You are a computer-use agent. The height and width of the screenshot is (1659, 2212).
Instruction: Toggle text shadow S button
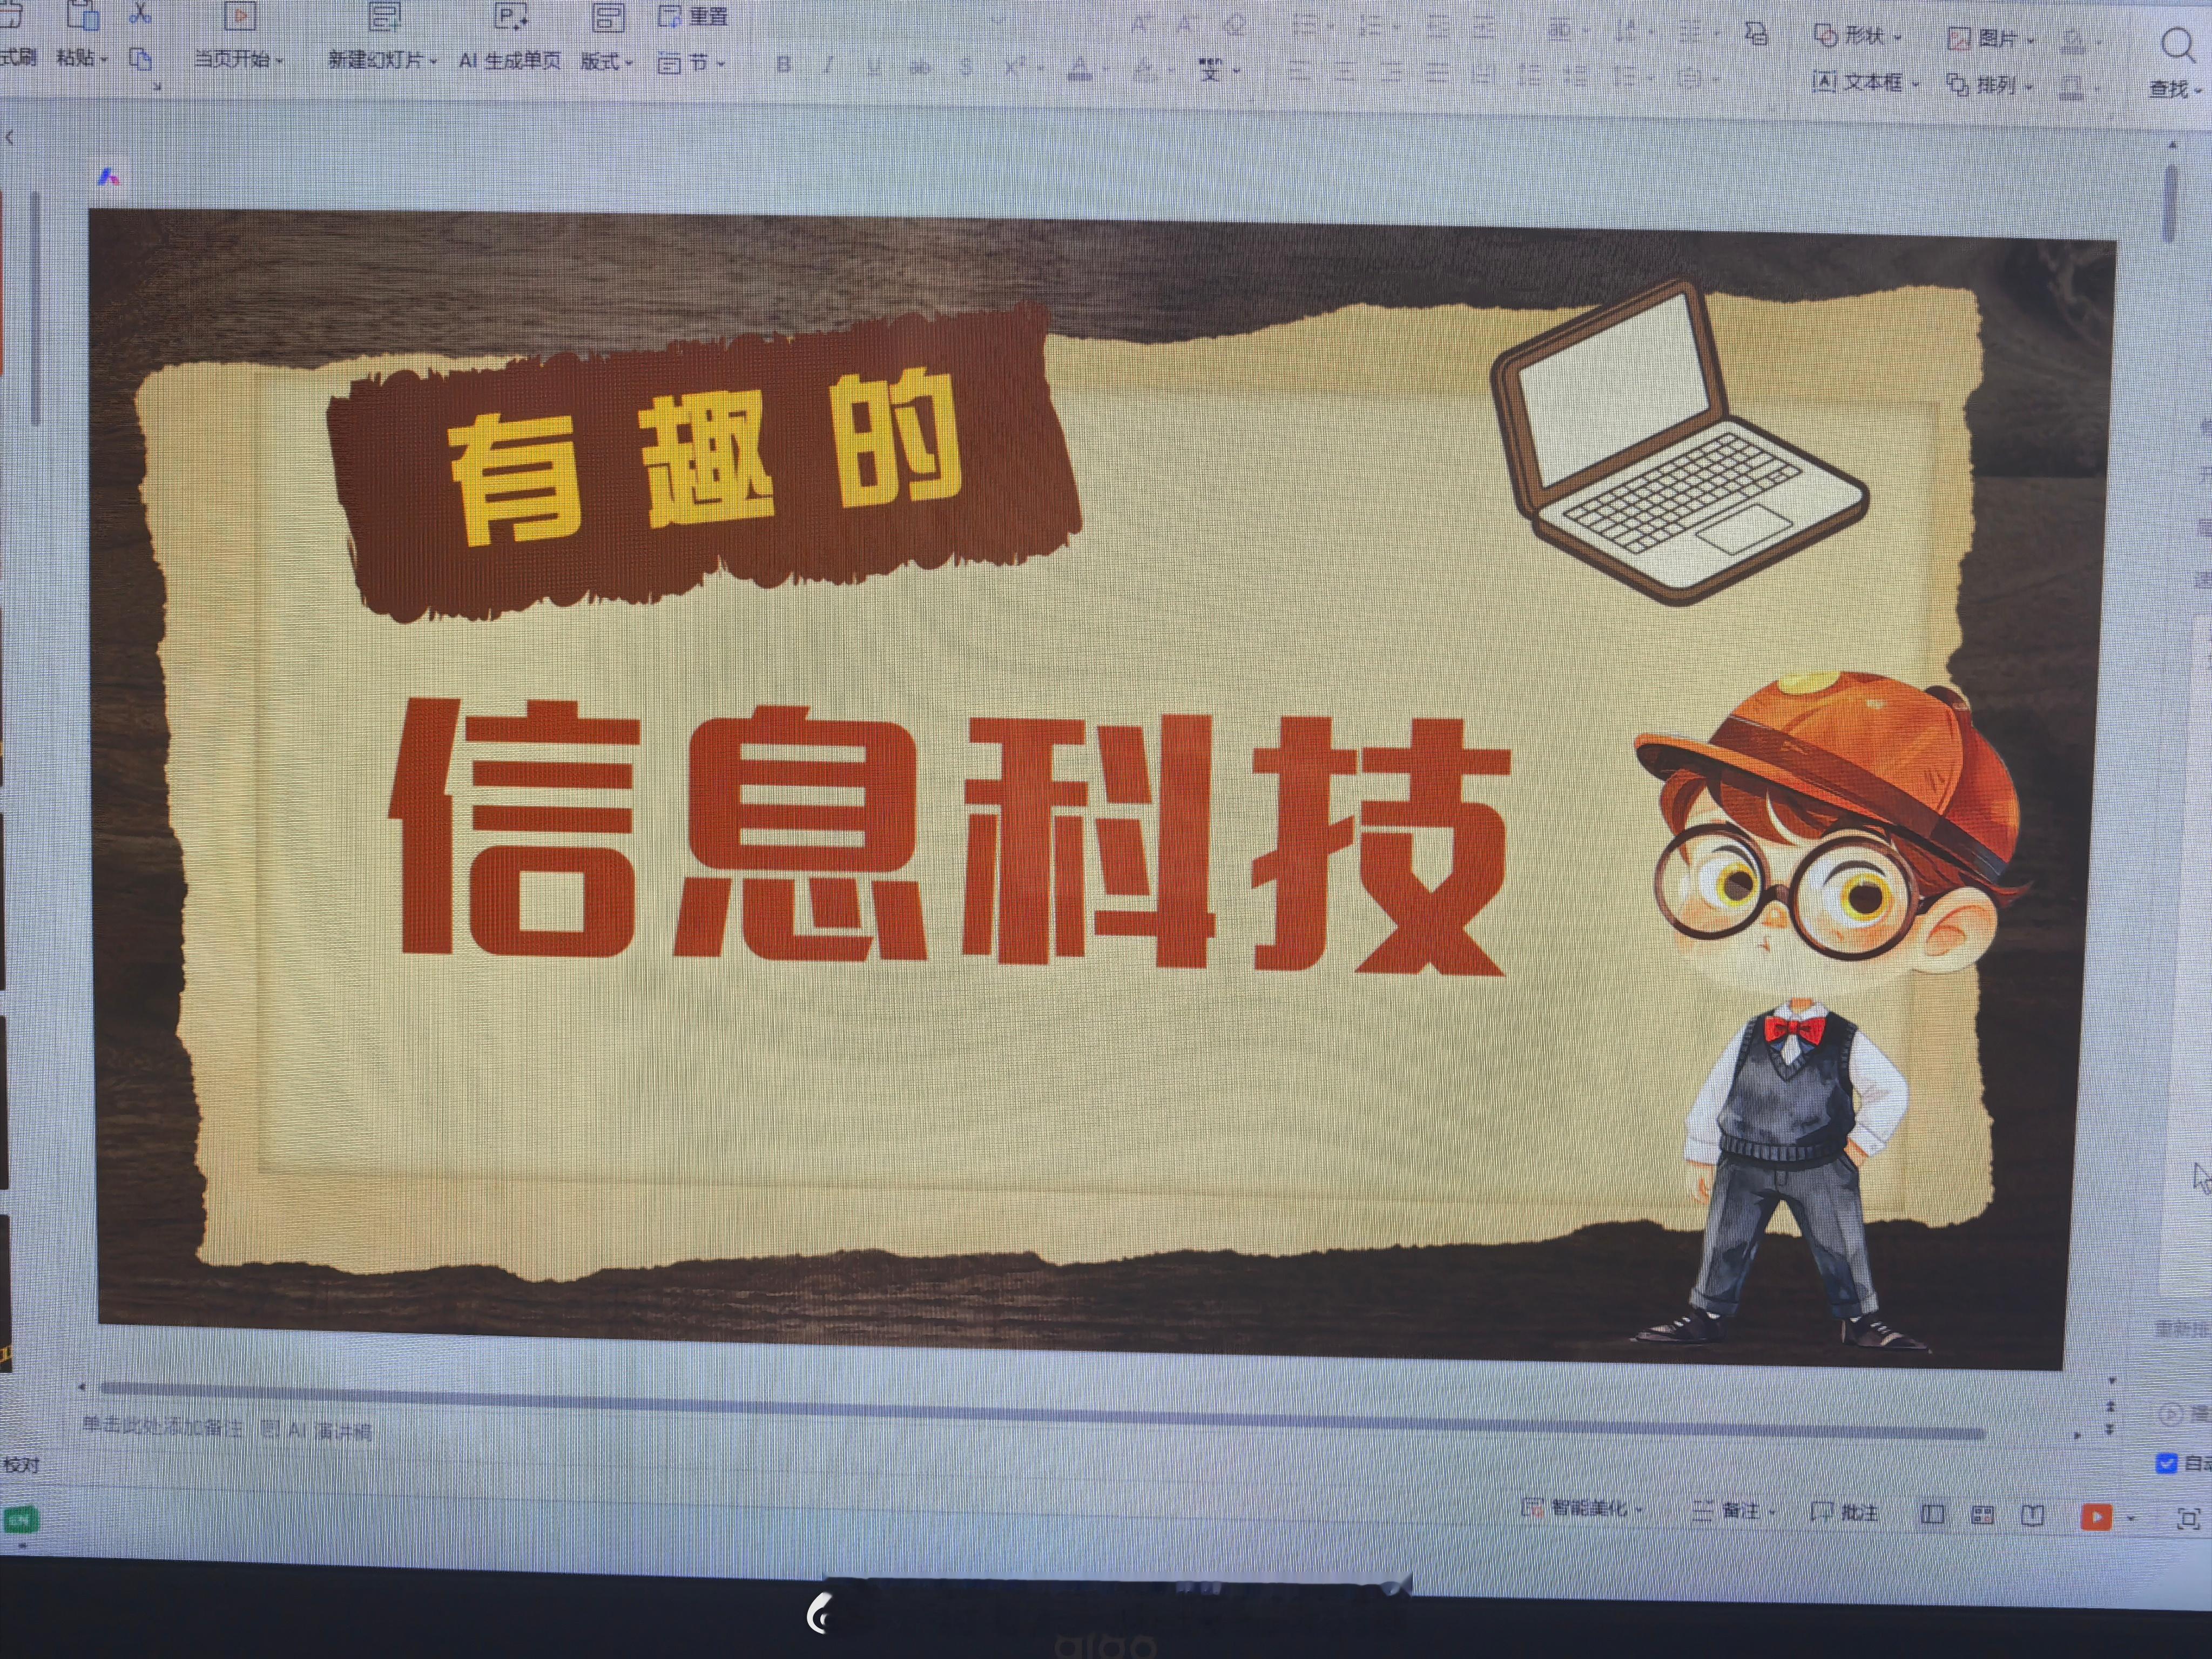coord(965,67)
